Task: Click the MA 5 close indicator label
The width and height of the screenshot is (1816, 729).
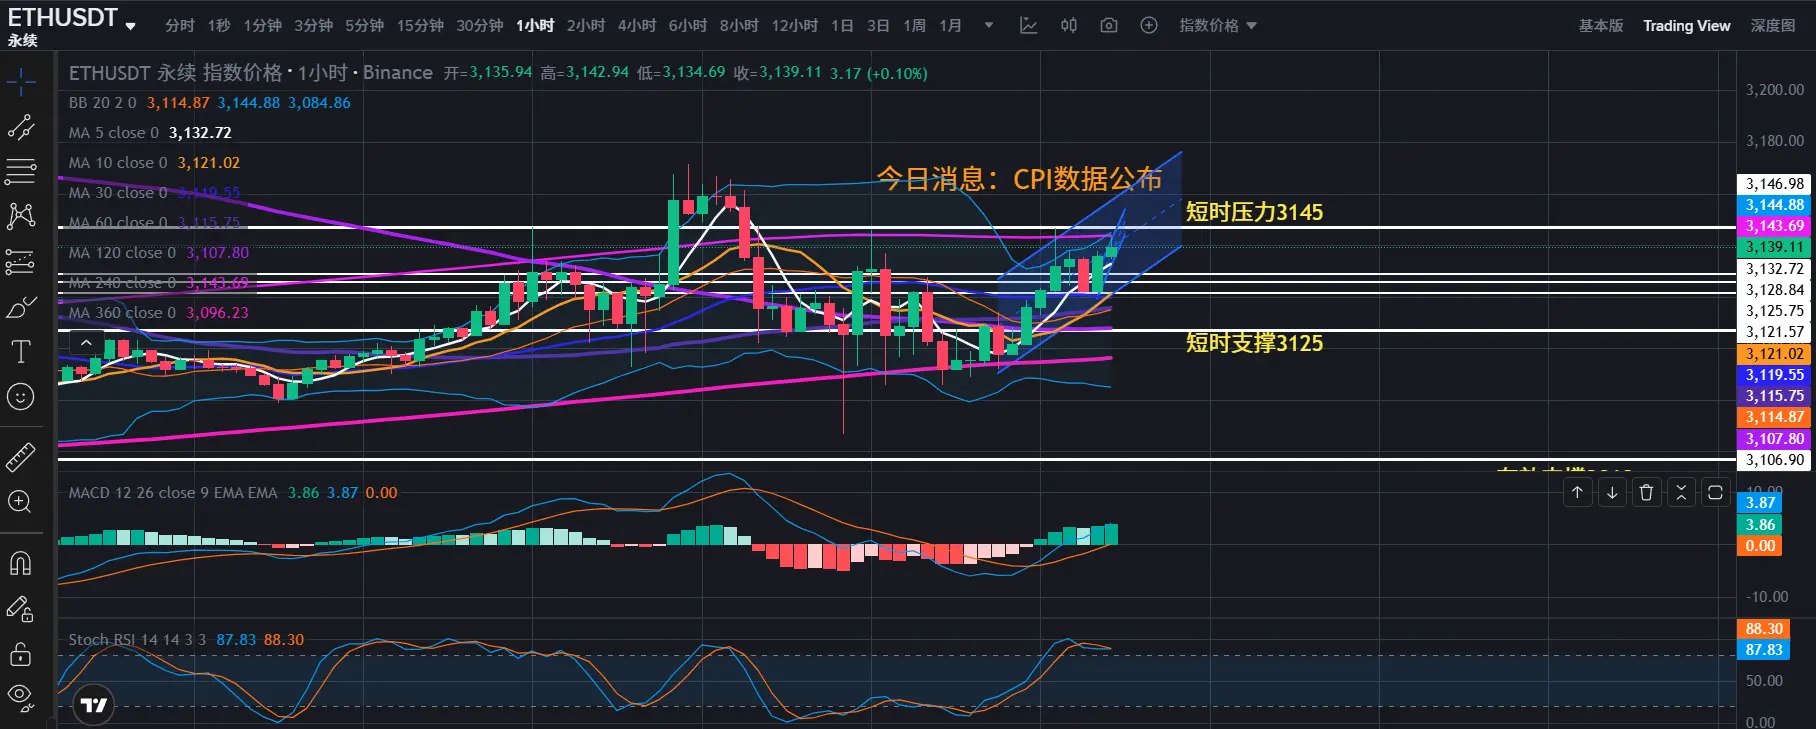Action: (x=113, y=132)
